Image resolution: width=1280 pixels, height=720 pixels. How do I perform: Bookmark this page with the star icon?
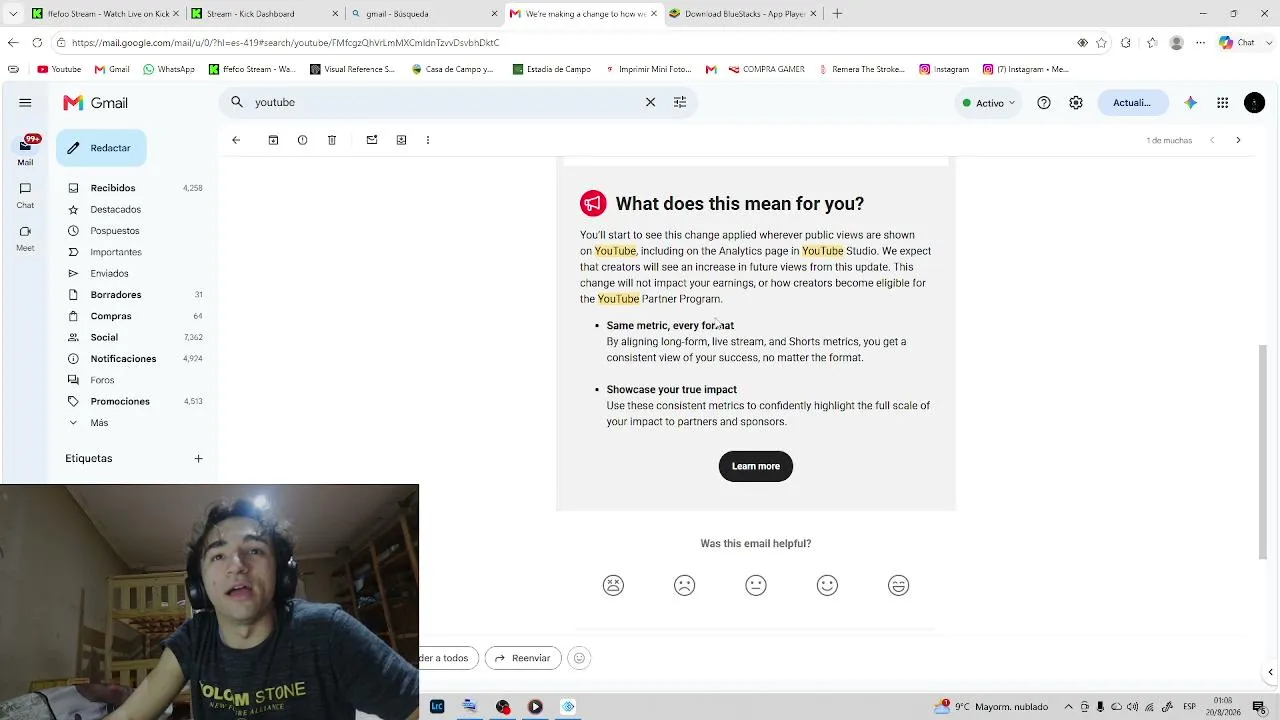pyautogui.click(x=1101, y=43)
